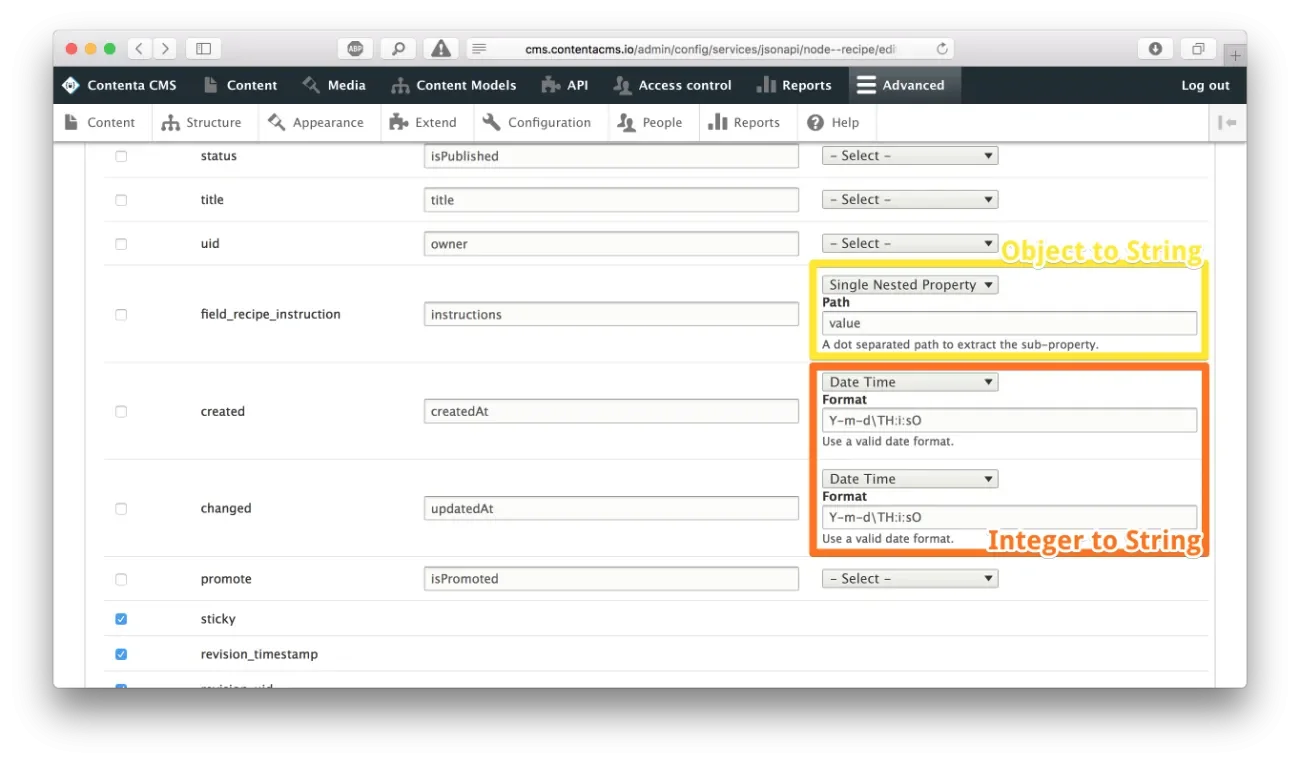Toggle the Safari sidebar button
1300x764 pixels.
(203, 48)
